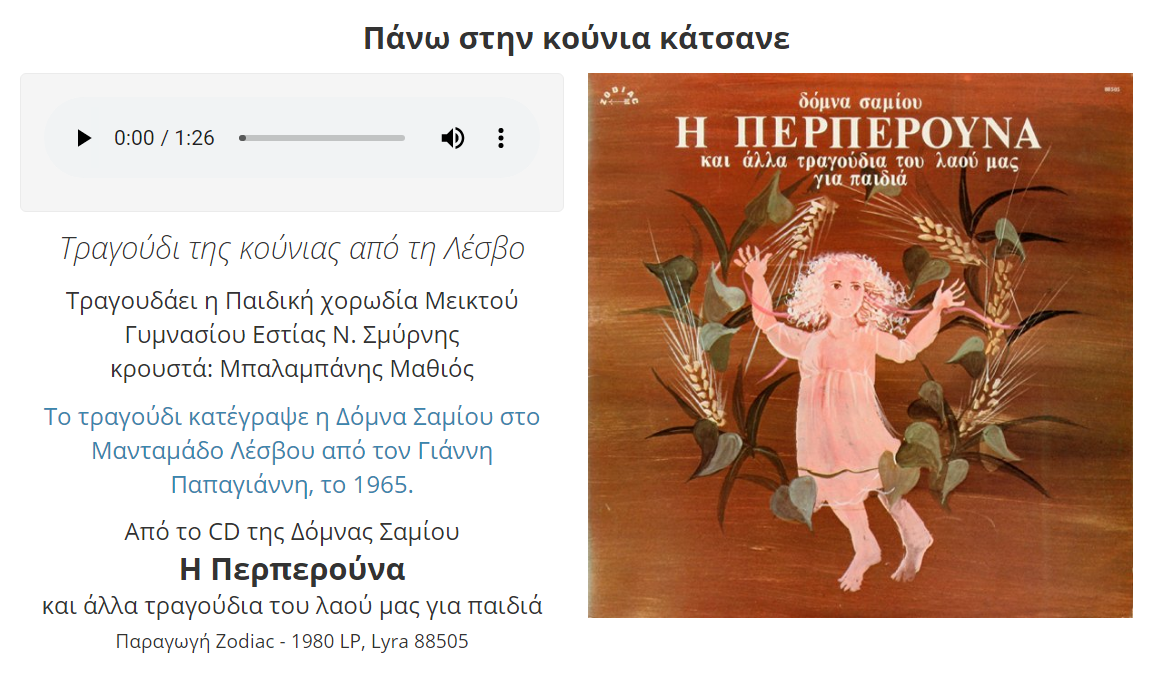Click the Zodiac logo on album cover
1152x675 pixels.
pyautogui.click(x=619, y=97)
